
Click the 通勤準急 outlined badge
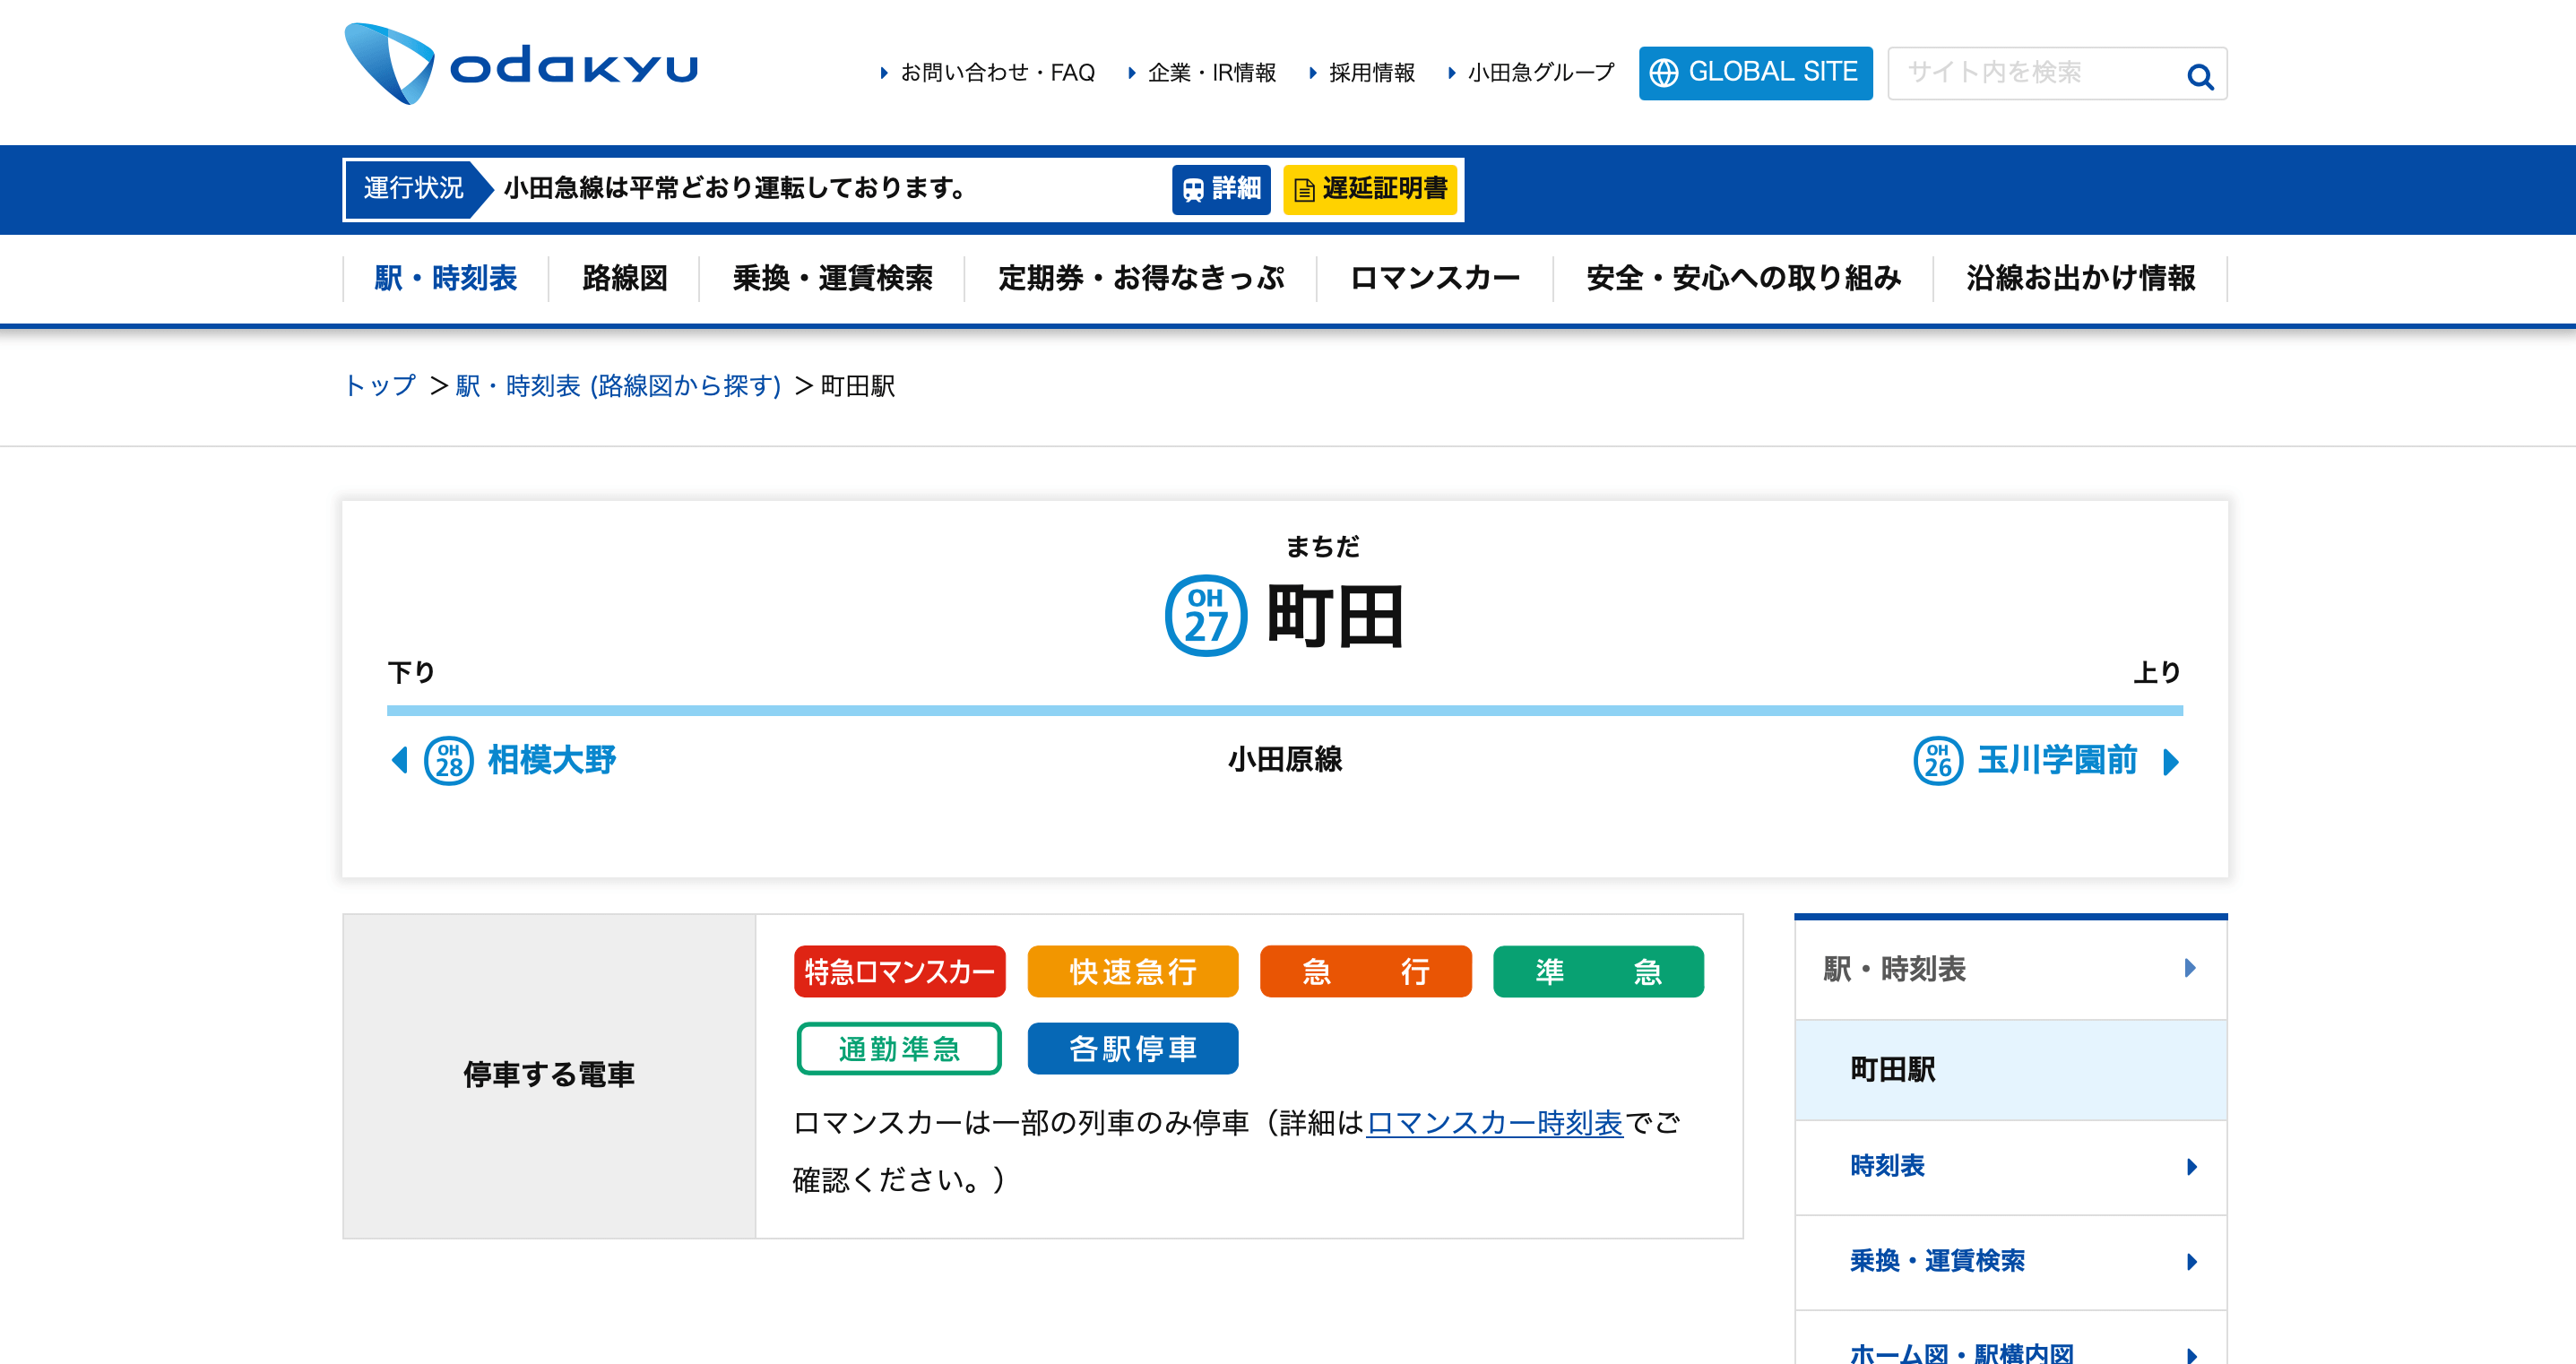[899, 1048]
